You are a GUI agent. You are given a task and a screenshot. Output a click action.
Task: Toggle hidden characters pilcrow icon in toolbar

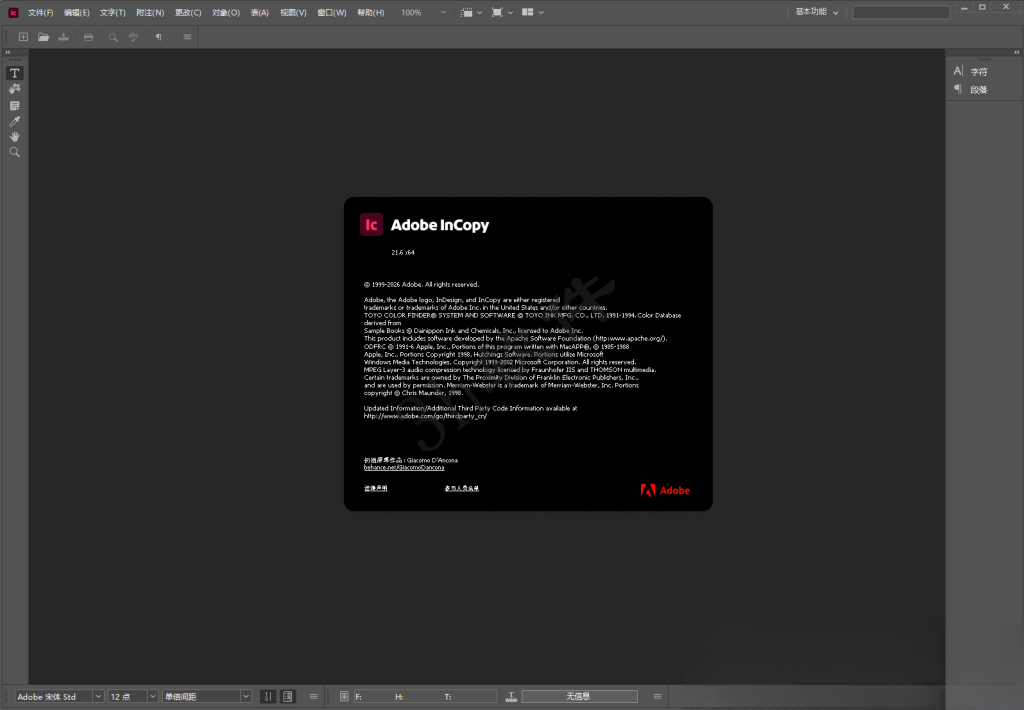click(x=158, y=37)
